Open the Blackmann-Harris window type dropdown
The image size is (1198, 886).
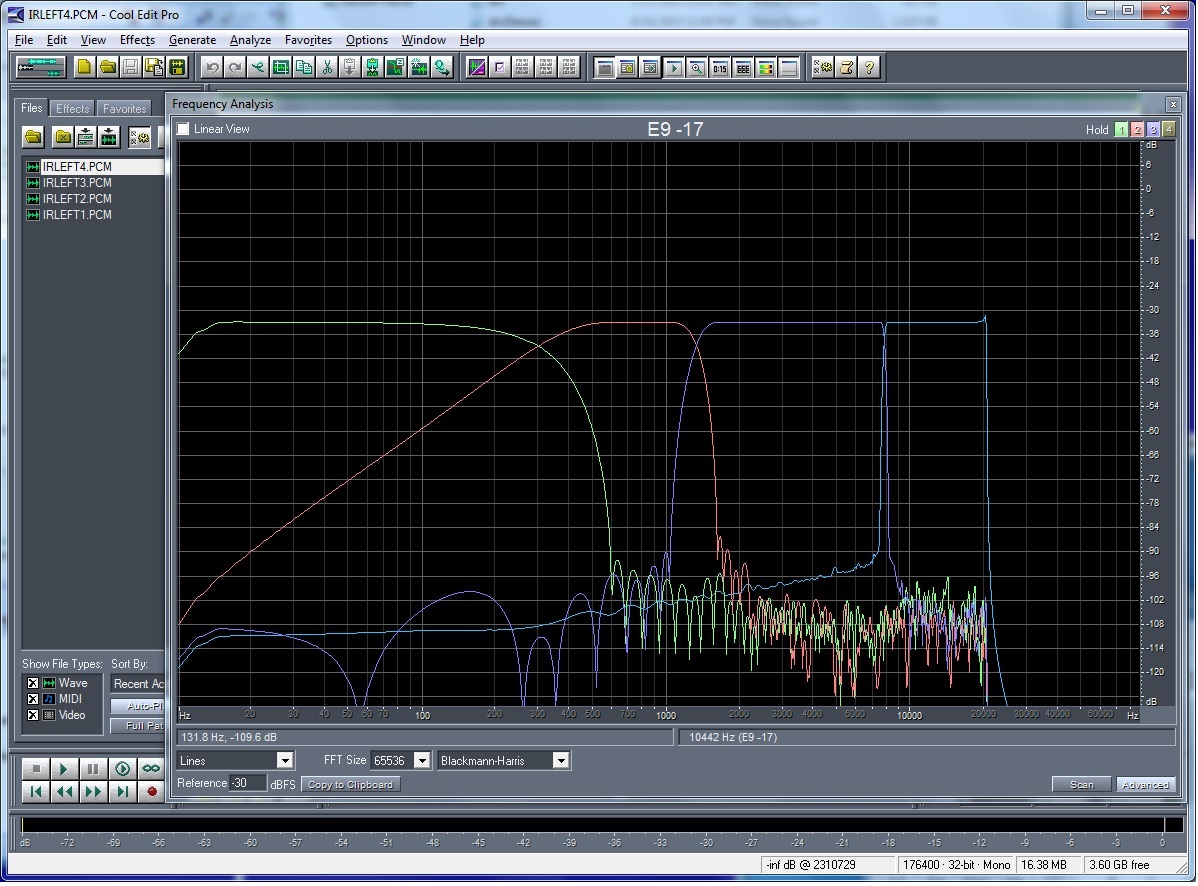561,761
